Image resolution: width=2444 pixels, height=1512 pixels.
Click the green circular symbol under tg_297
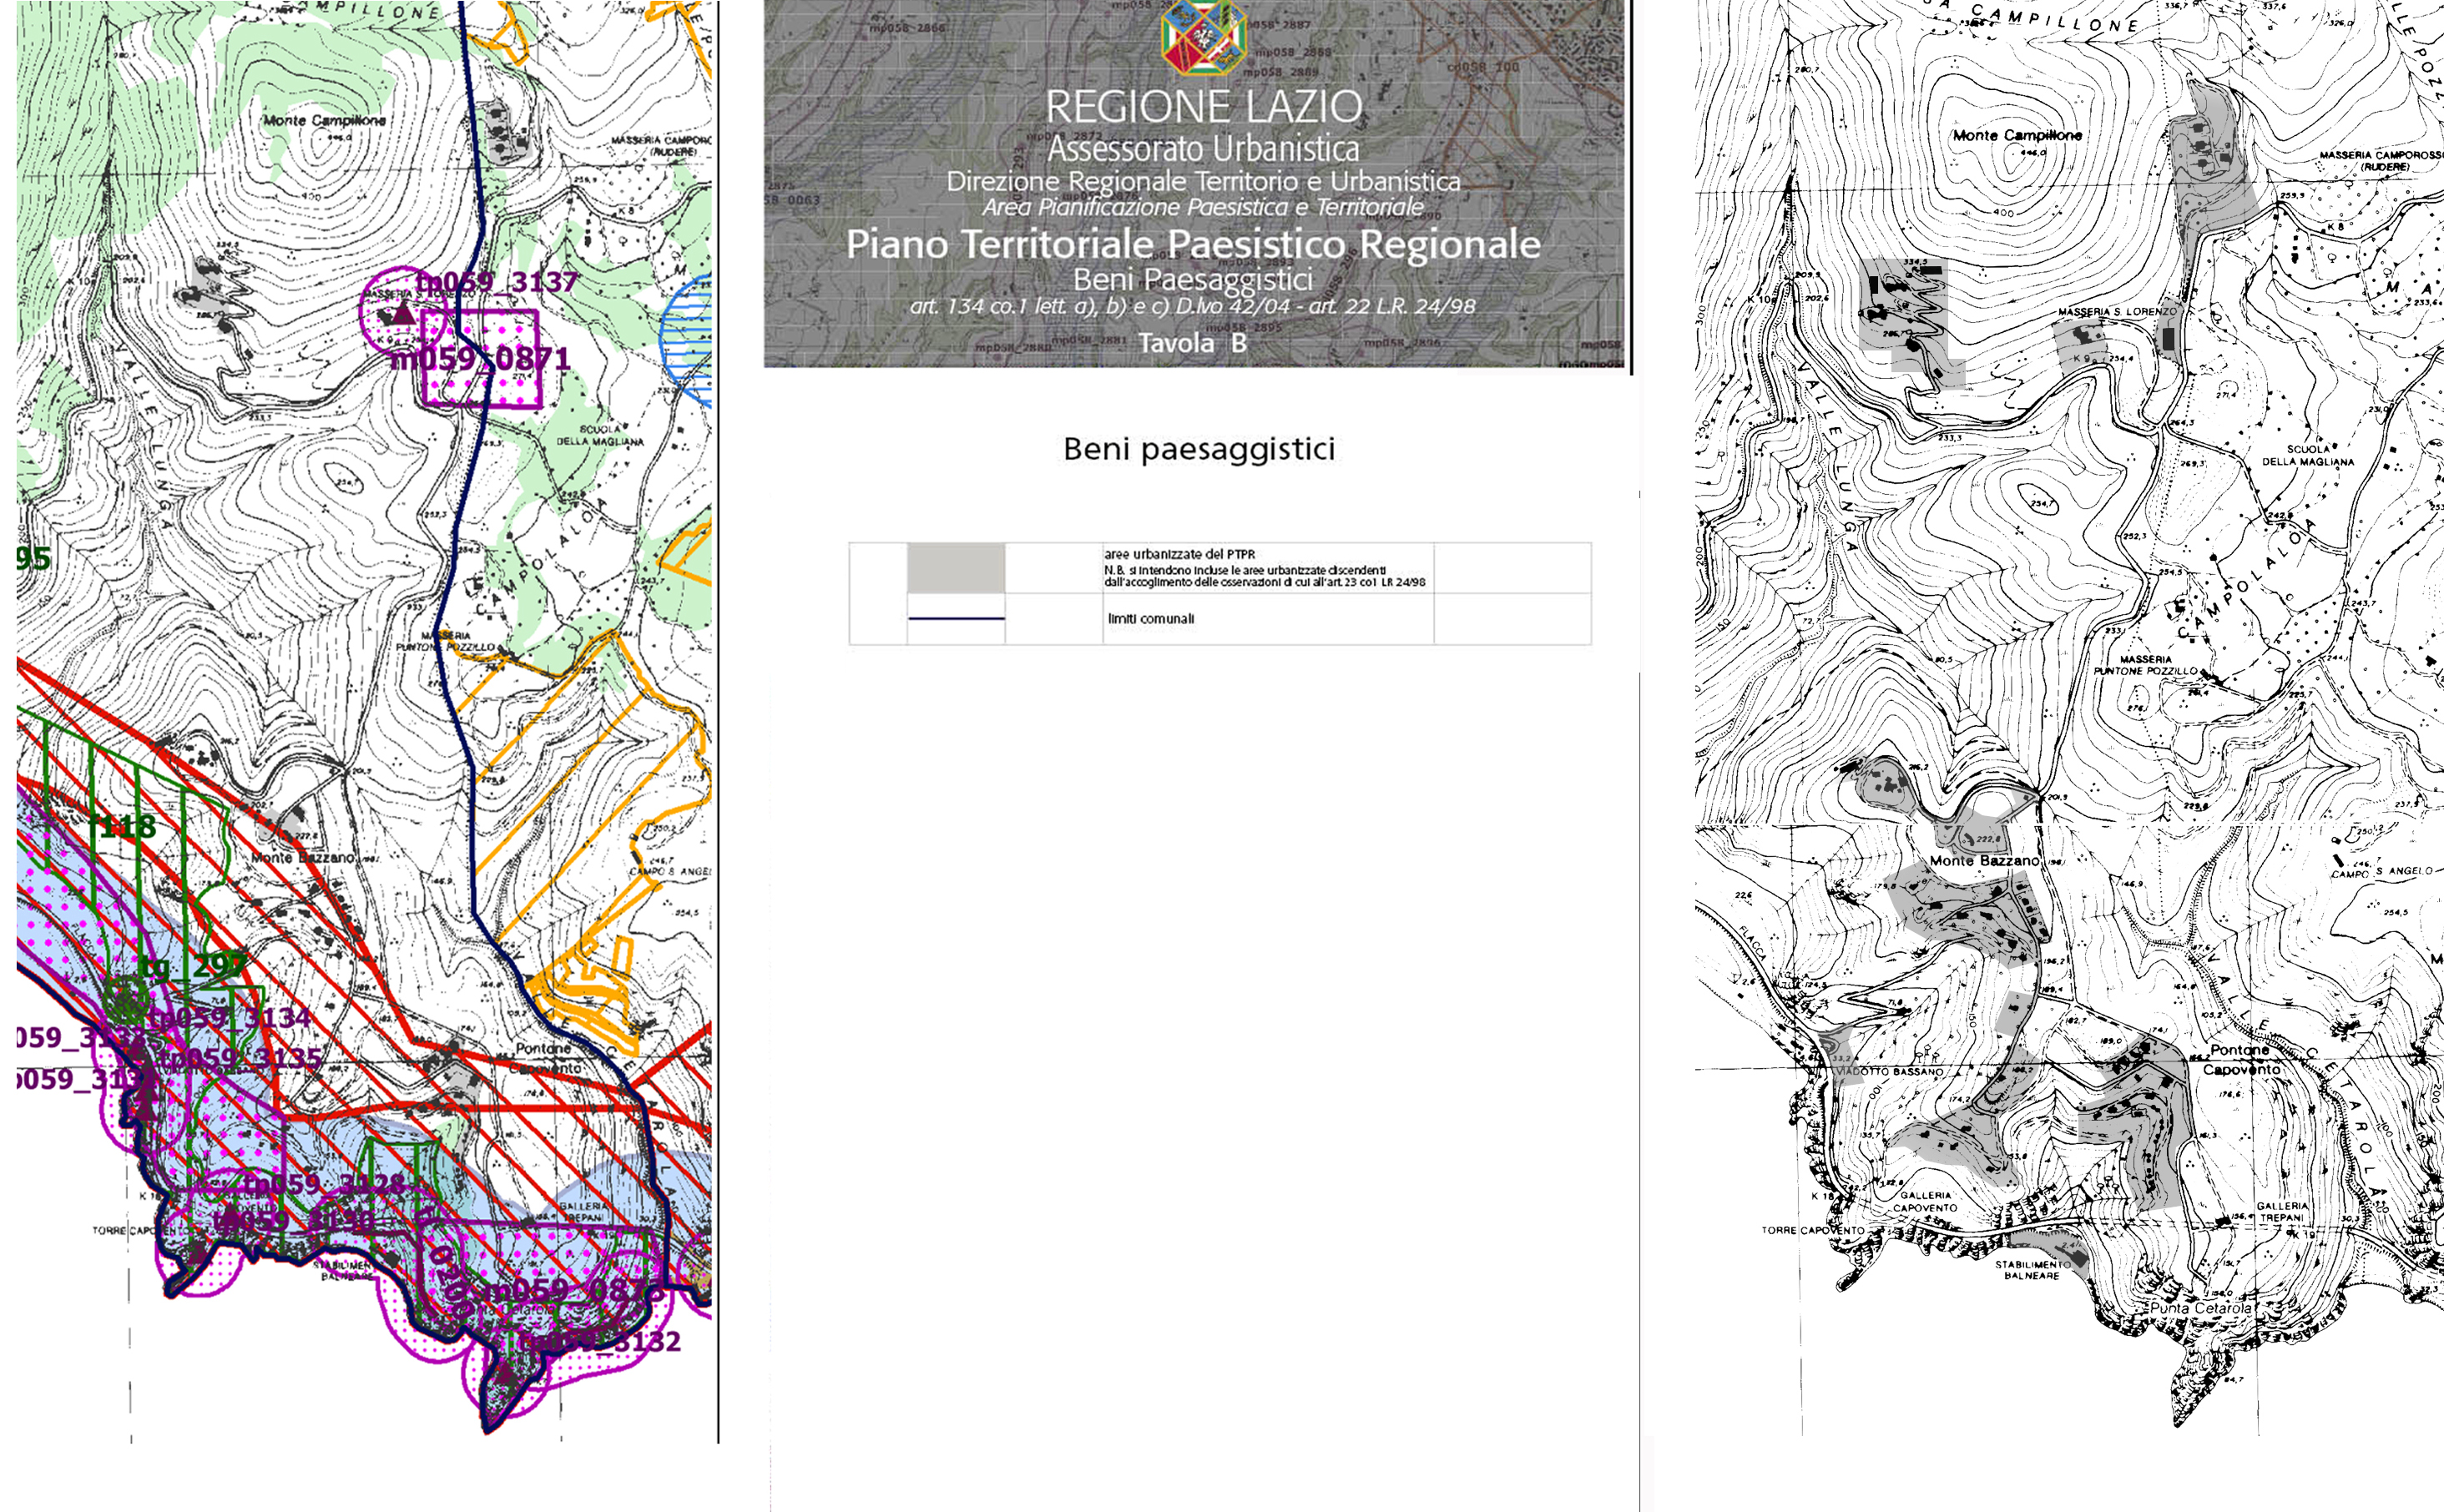click(126, 1001)
